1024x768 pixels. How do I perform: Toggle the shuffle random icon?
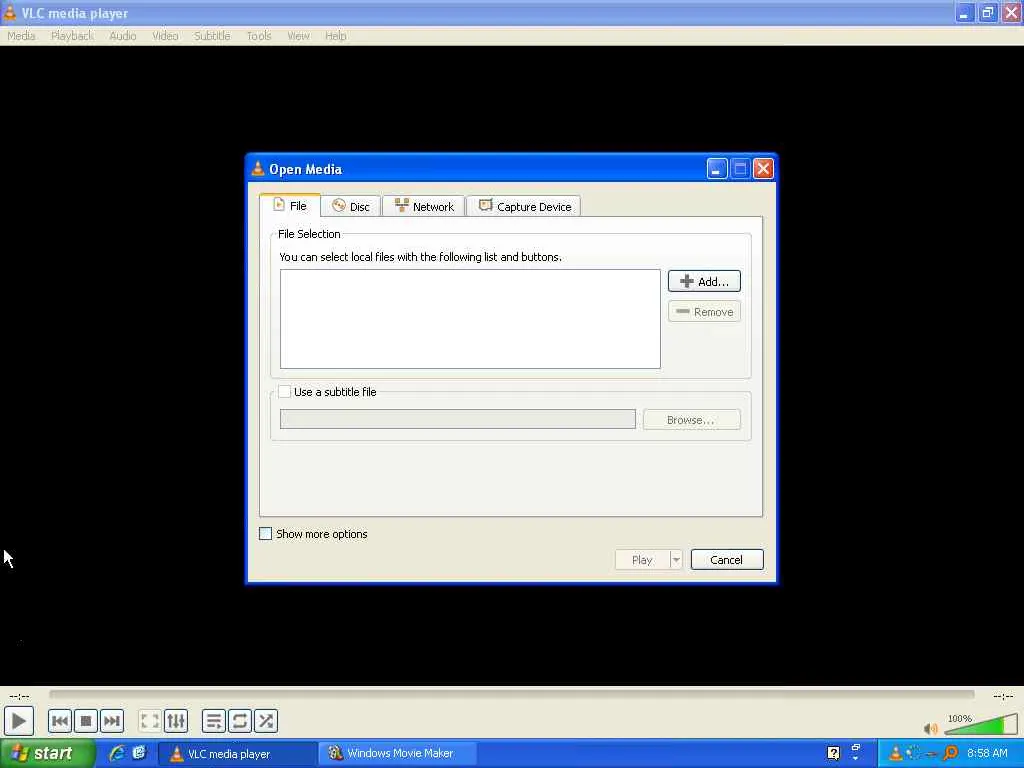(x=266, y=721)
